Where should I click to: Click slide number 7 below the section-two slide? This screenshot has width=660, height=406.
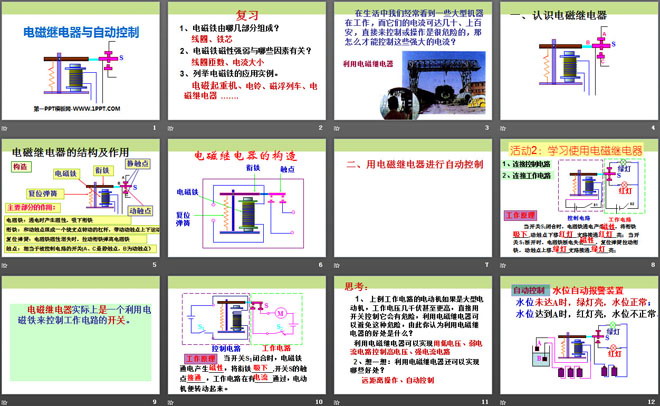click(x=487, y=265)
